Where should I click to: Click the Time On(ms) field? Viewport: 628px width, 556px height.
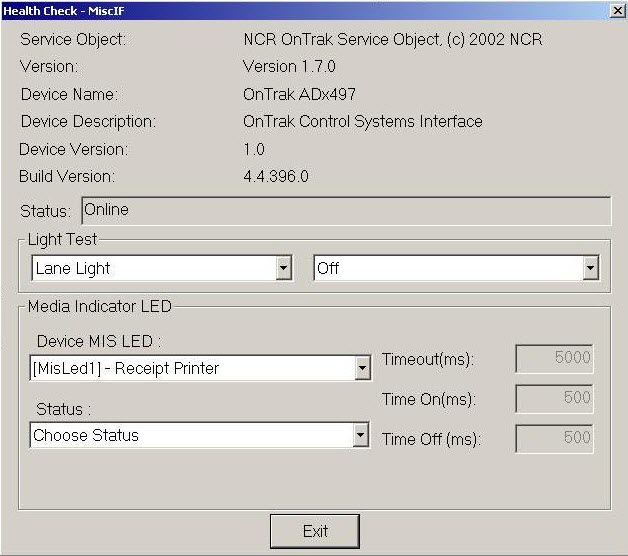pos(554,399)
